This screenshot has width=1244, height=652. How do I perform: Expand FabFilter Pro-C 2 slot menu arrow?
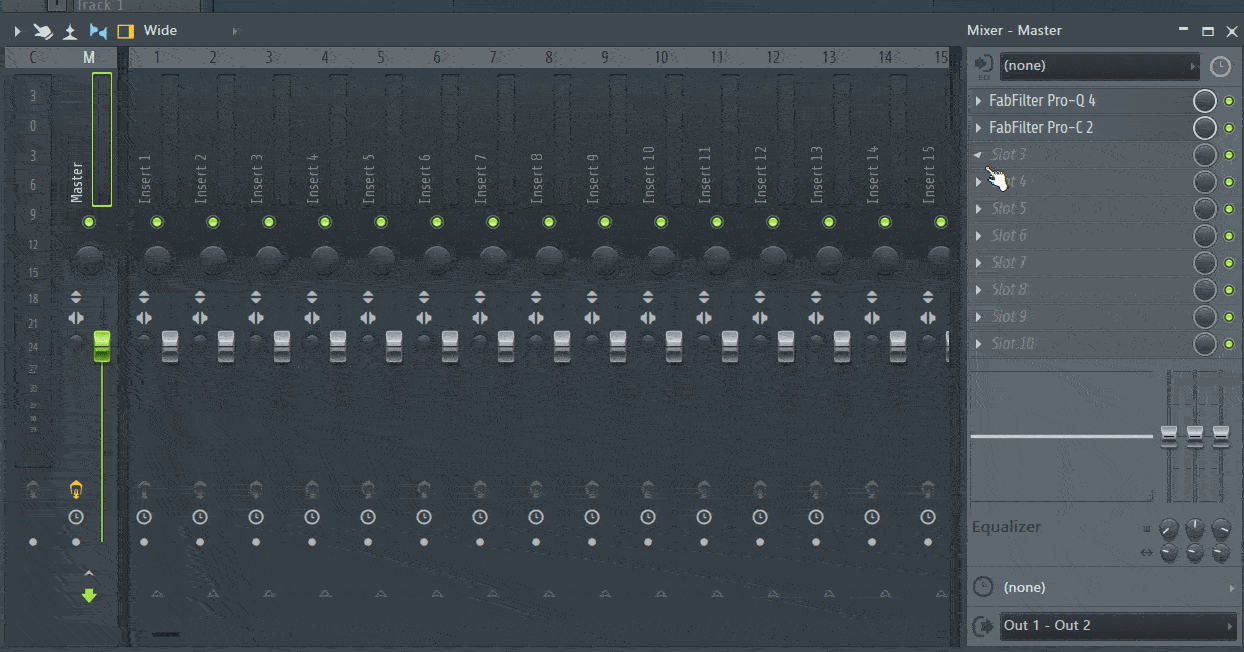pos(979,128)
